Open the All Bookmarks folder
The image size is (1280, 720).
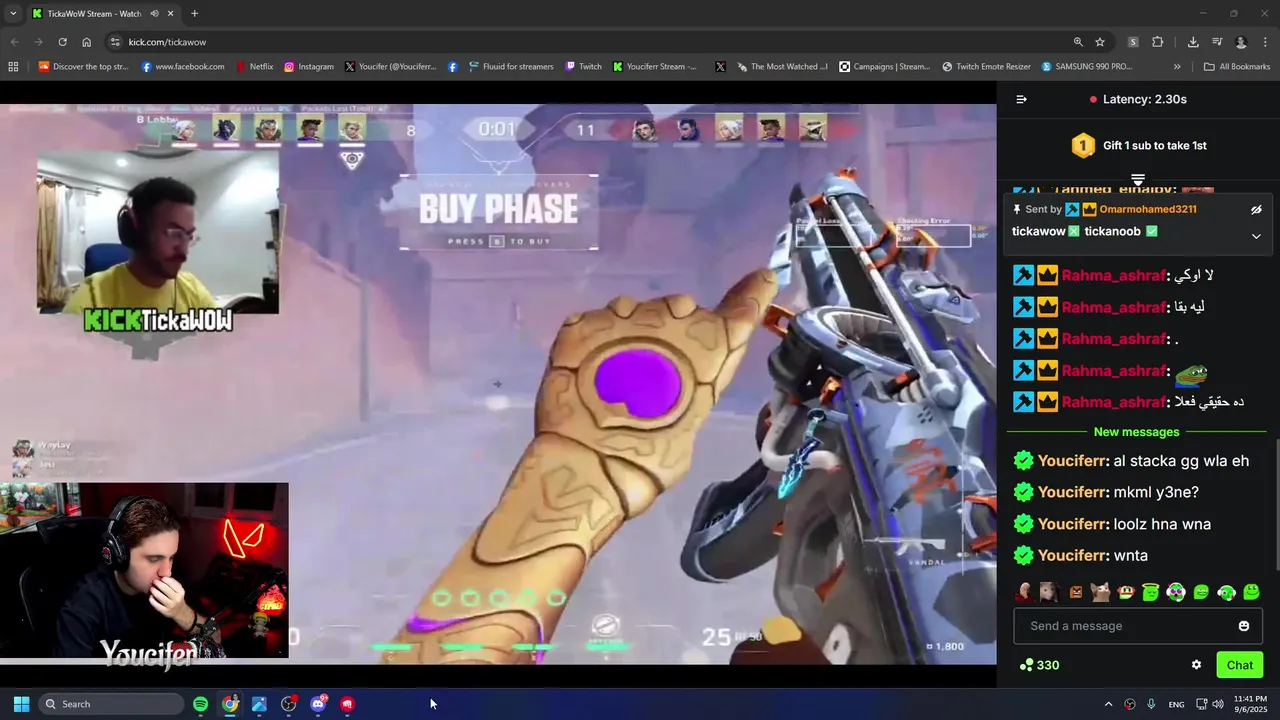1237,67
